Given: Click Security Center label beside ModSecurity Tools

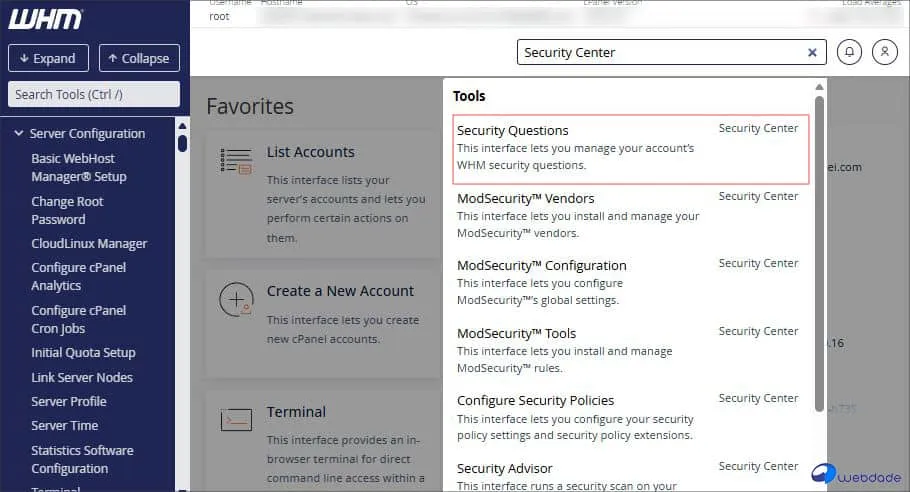Looking at the screenshot, I should (759, 331).
